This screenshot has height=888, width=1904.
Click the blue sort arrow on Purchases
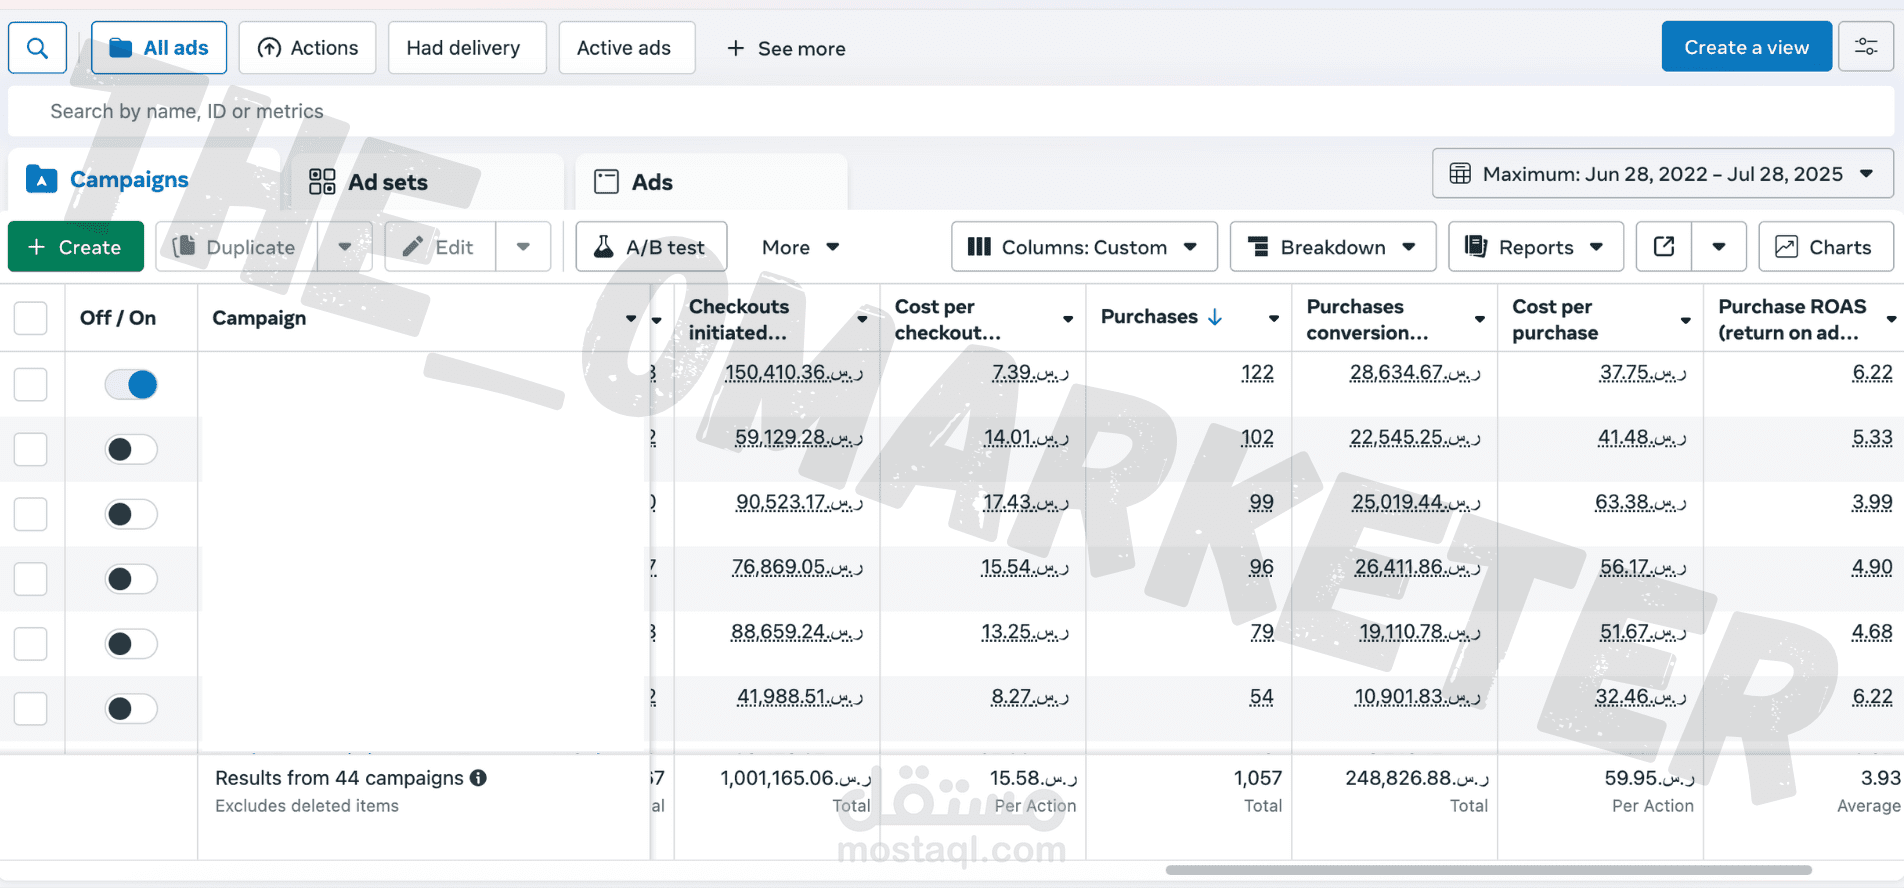click(x=1215, y=317)
